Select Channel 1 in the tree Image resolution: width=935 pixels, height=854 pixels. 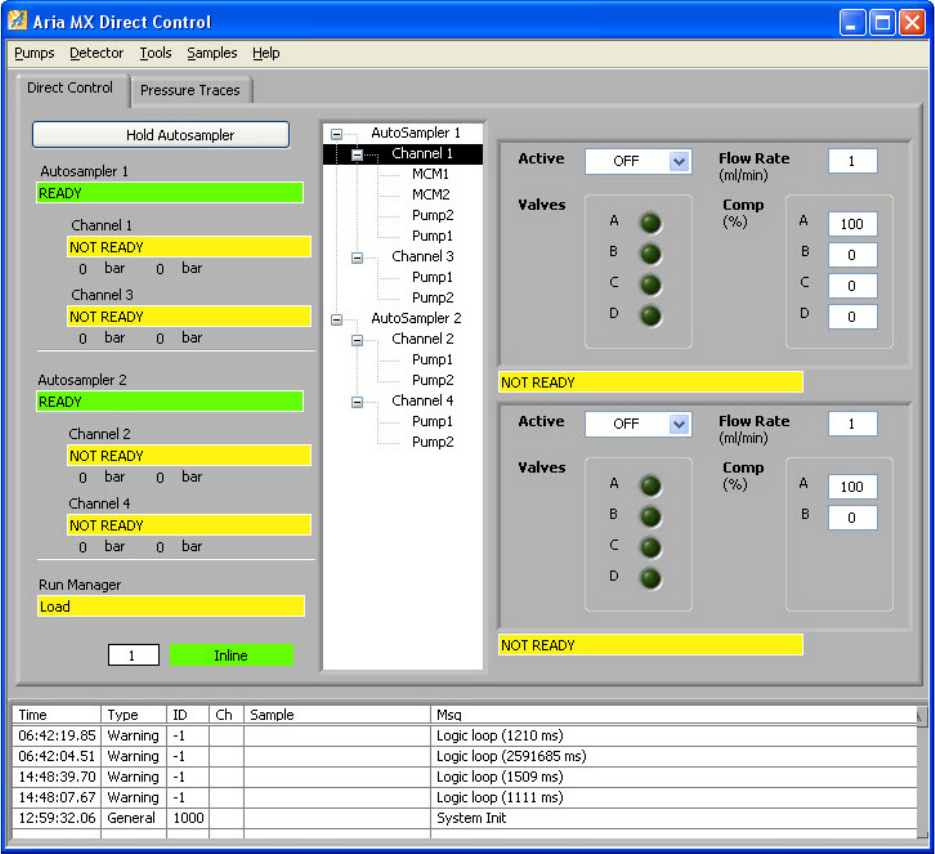[x=422, y=154]
